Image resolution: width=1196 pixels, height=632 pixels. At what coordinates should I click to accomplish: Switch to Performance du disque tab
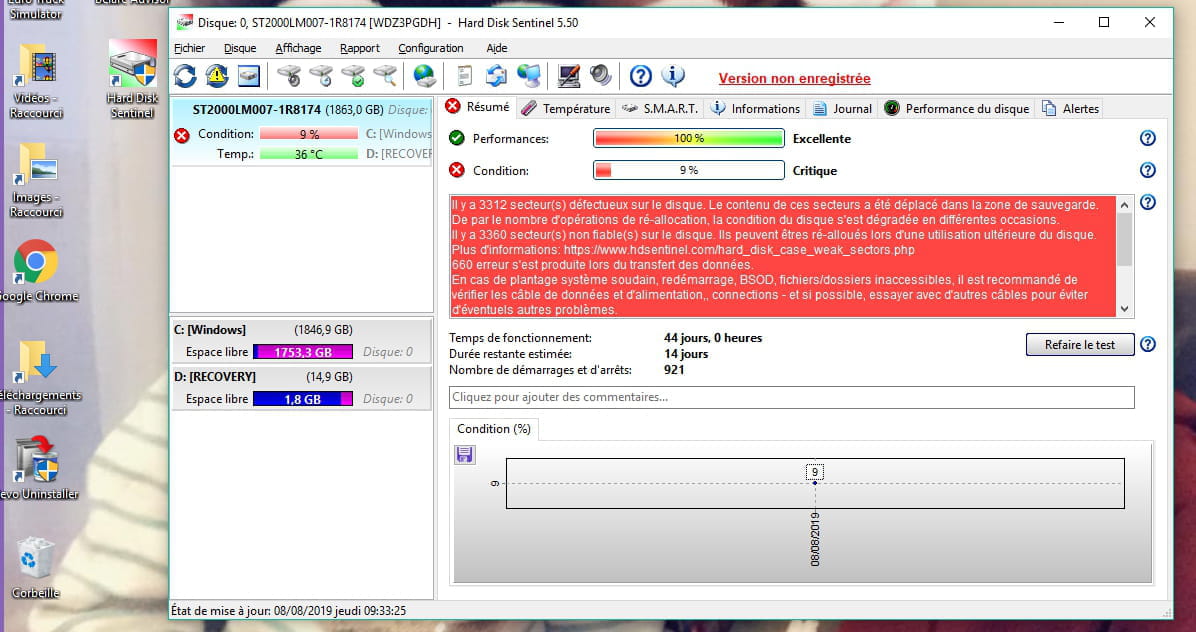(x=956, y=109)
